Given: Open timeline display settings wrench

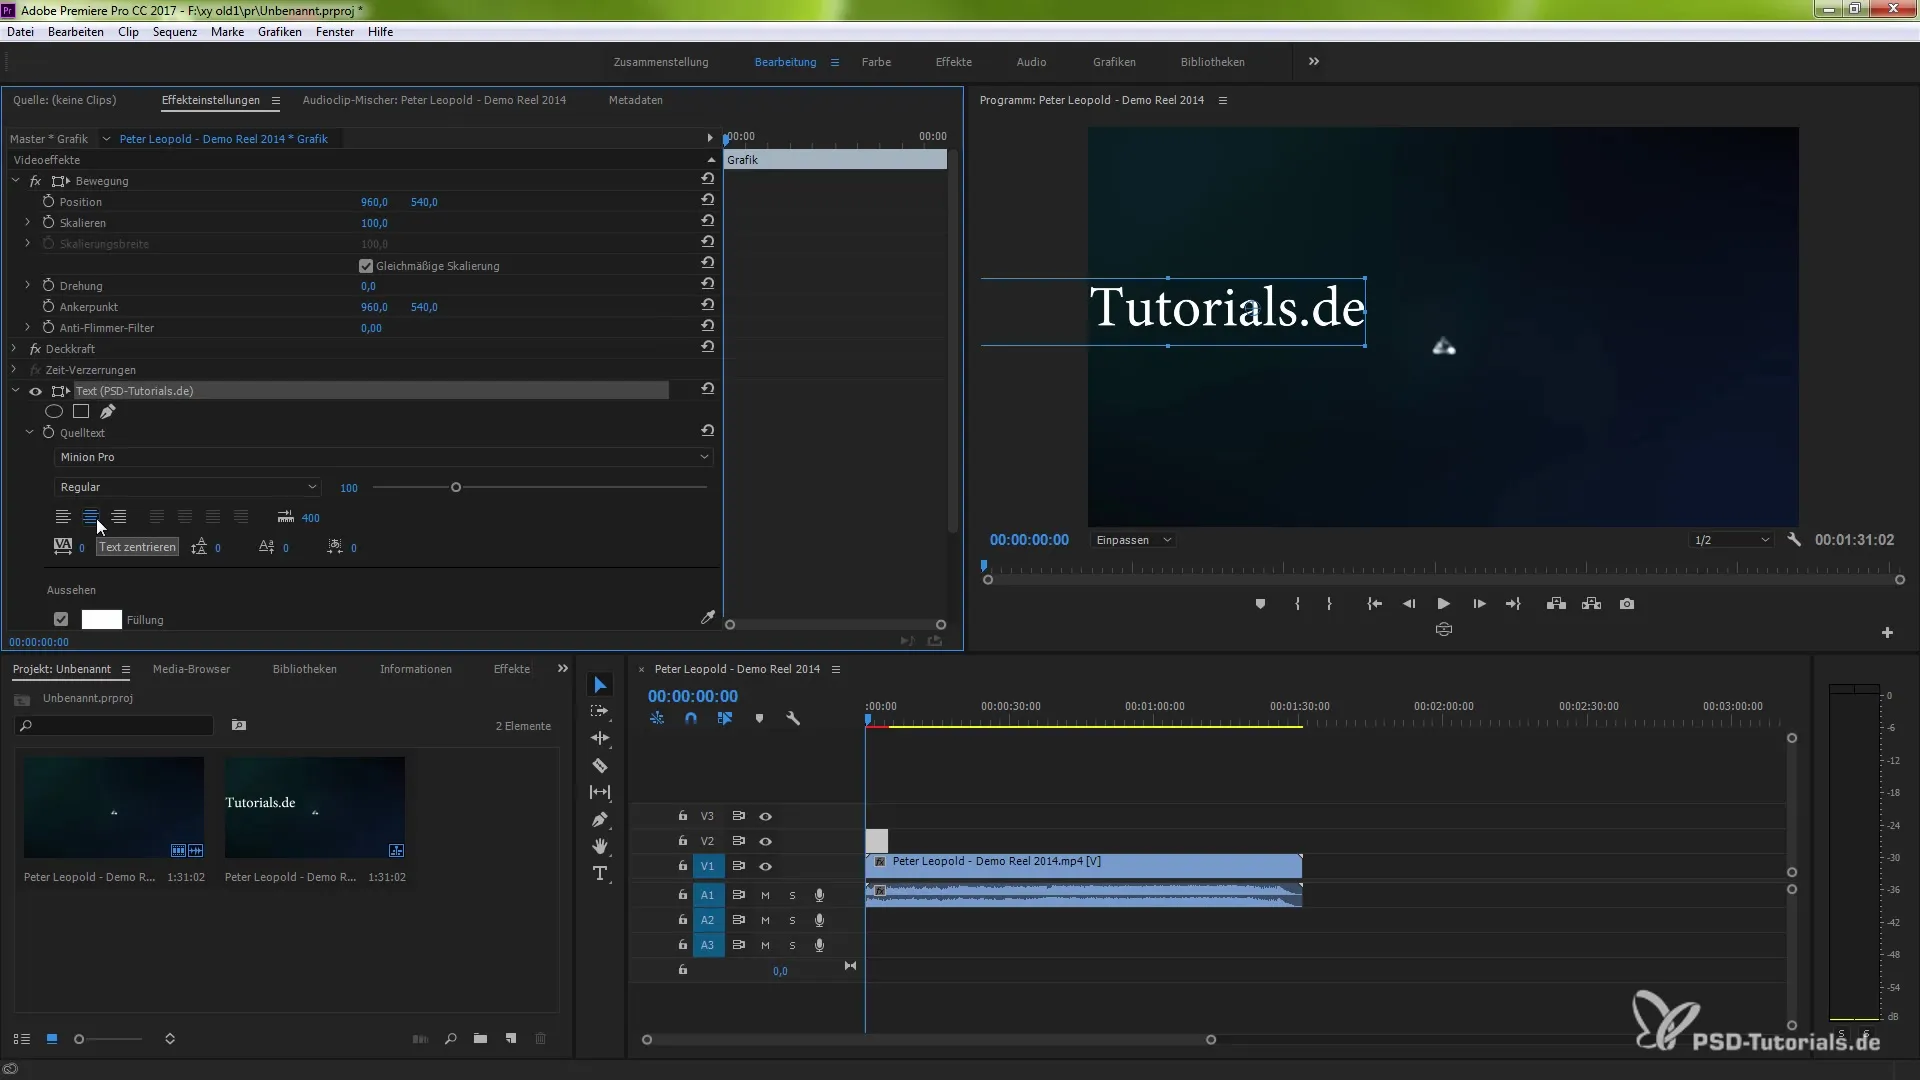Looking at the screenshot, I should coord(793,718).
